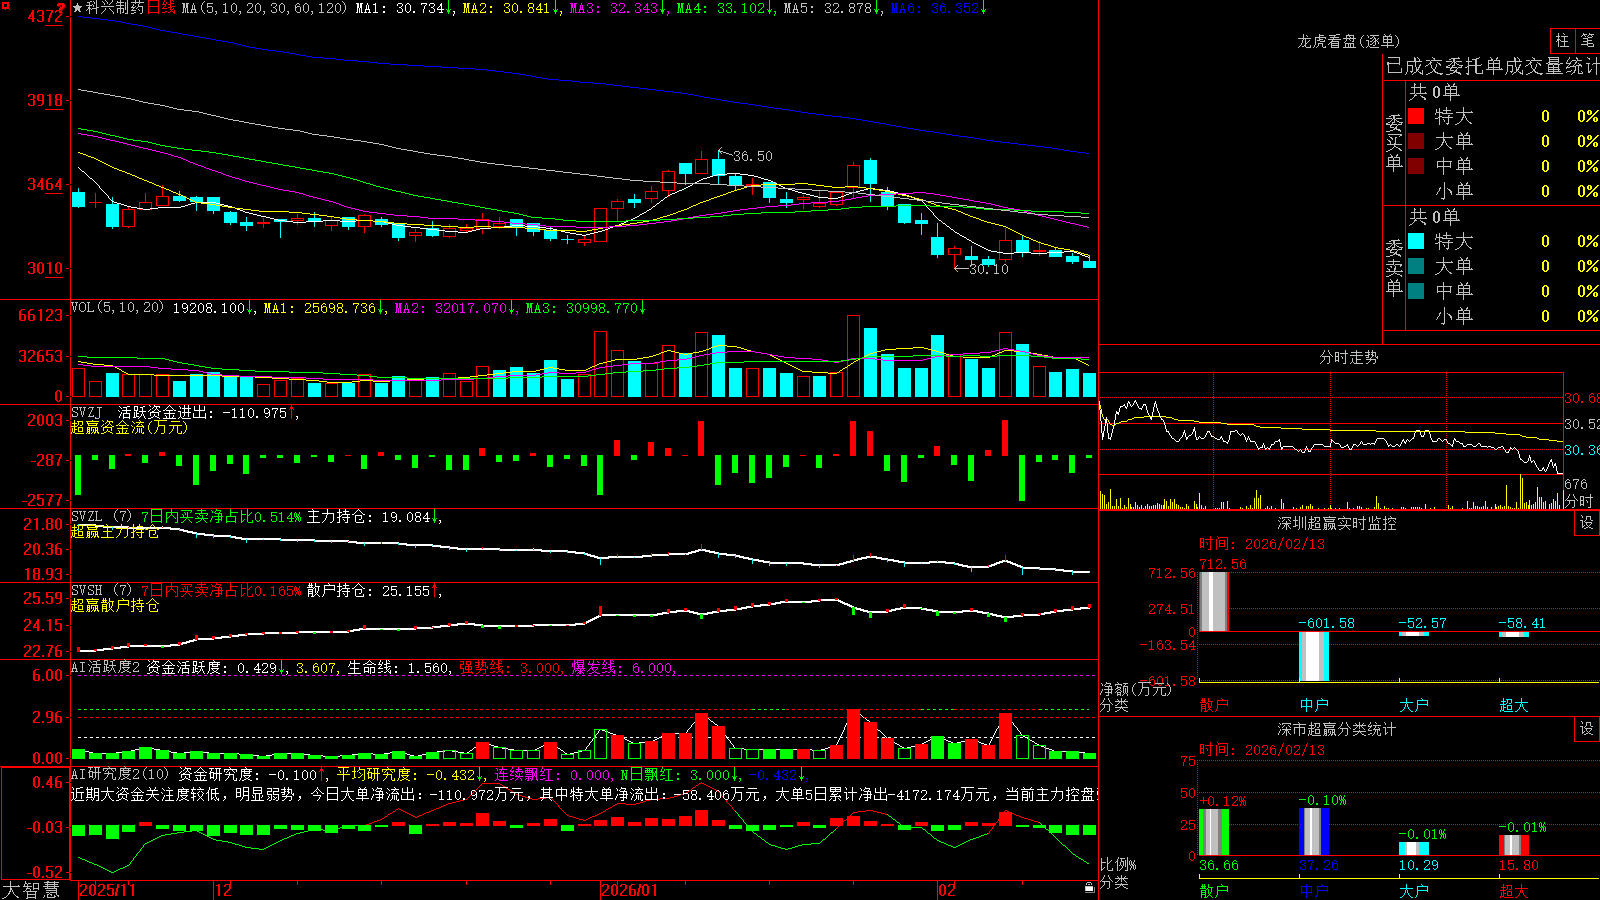Open 设 settings for 深圳超赢实时监控
This screenshot has height=900, width=1600.
[1587, 523]
